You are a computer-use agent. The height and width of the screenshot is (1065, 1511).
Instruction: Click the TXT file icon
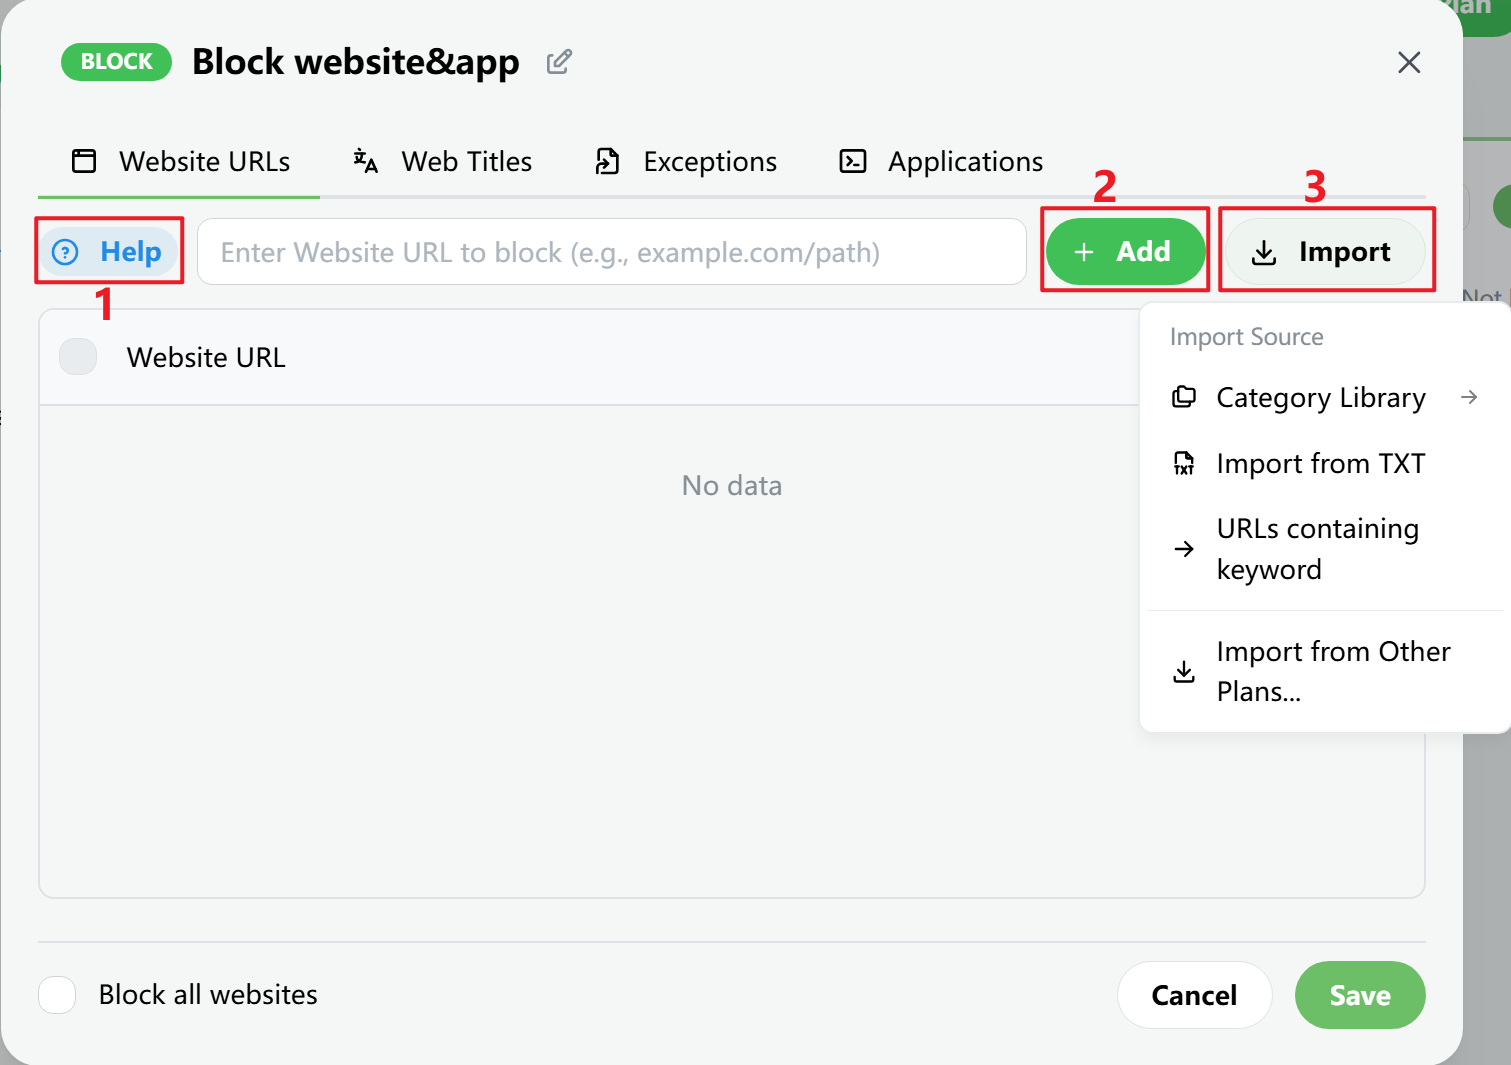(x=1184, y=463)
